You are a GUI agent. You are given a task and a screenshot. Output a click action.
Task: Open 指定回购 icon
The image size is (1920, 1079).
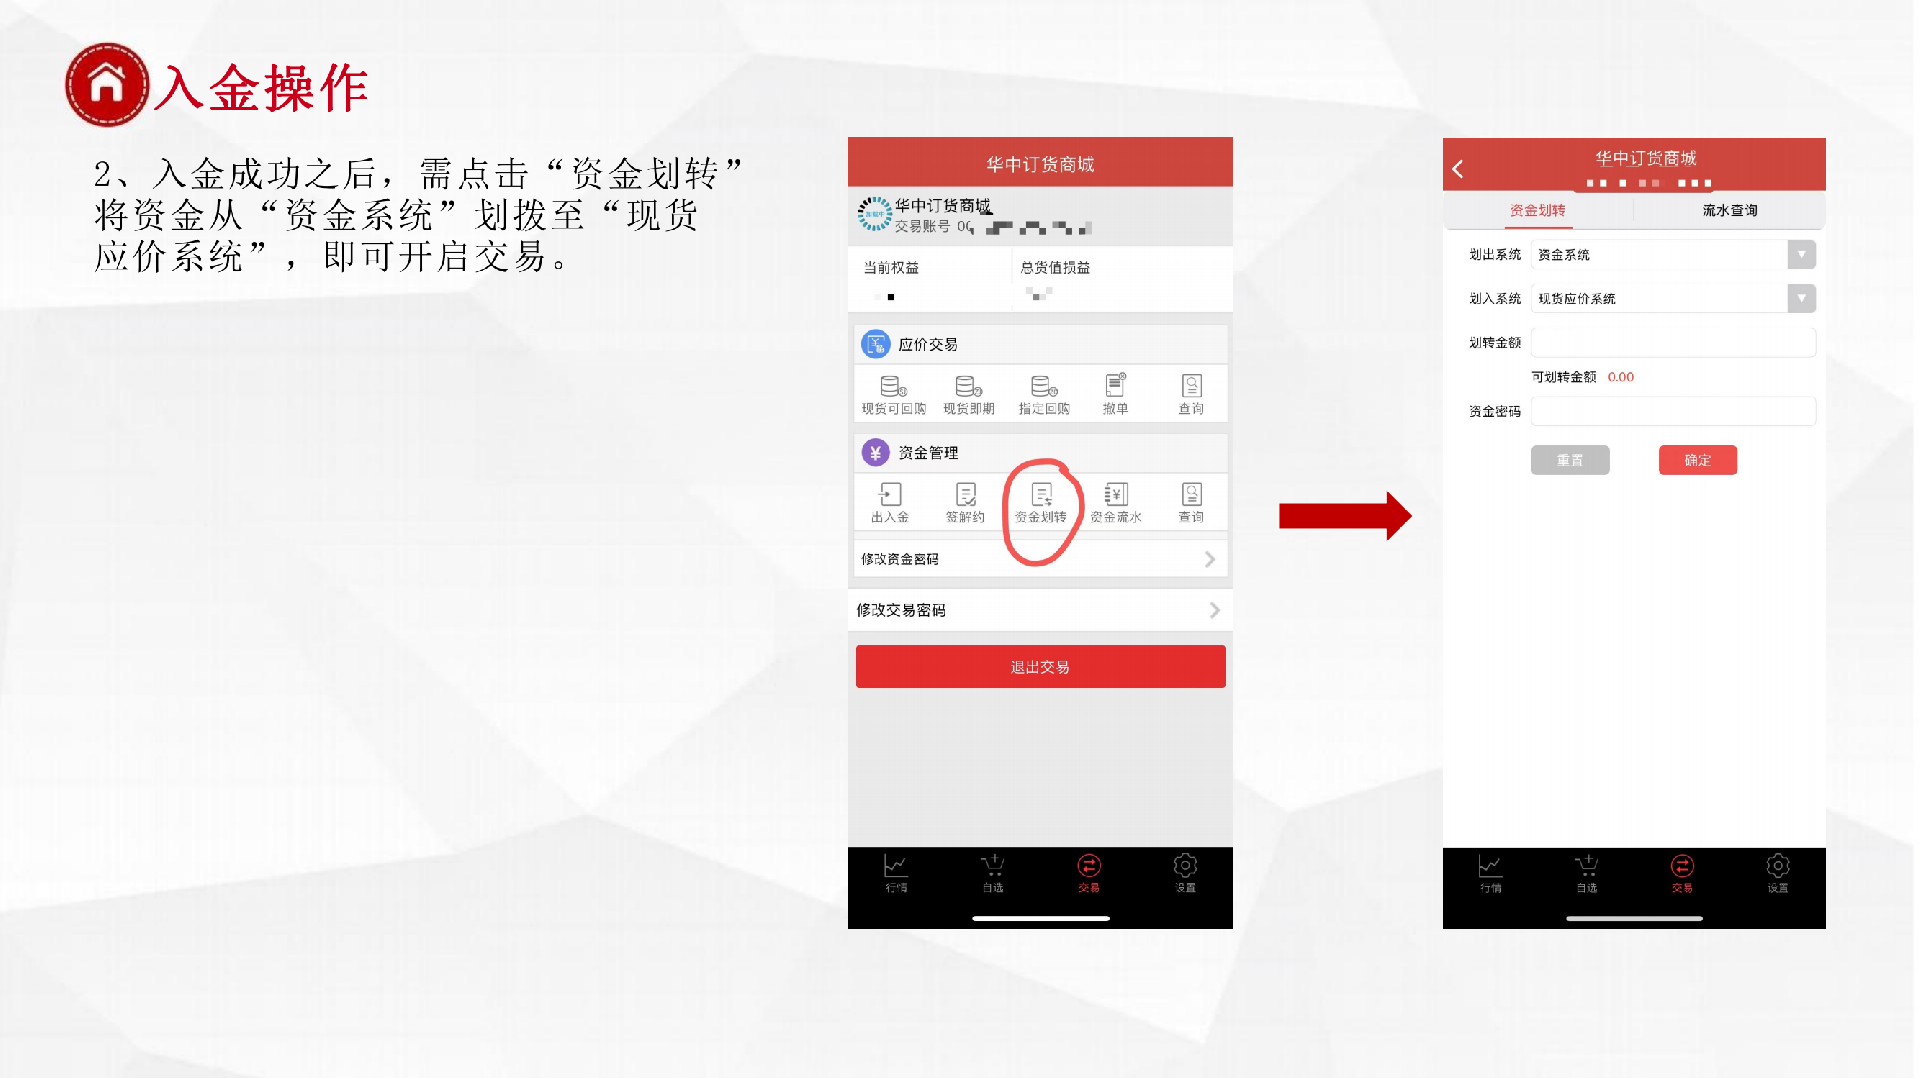(x=1044, y=395)
